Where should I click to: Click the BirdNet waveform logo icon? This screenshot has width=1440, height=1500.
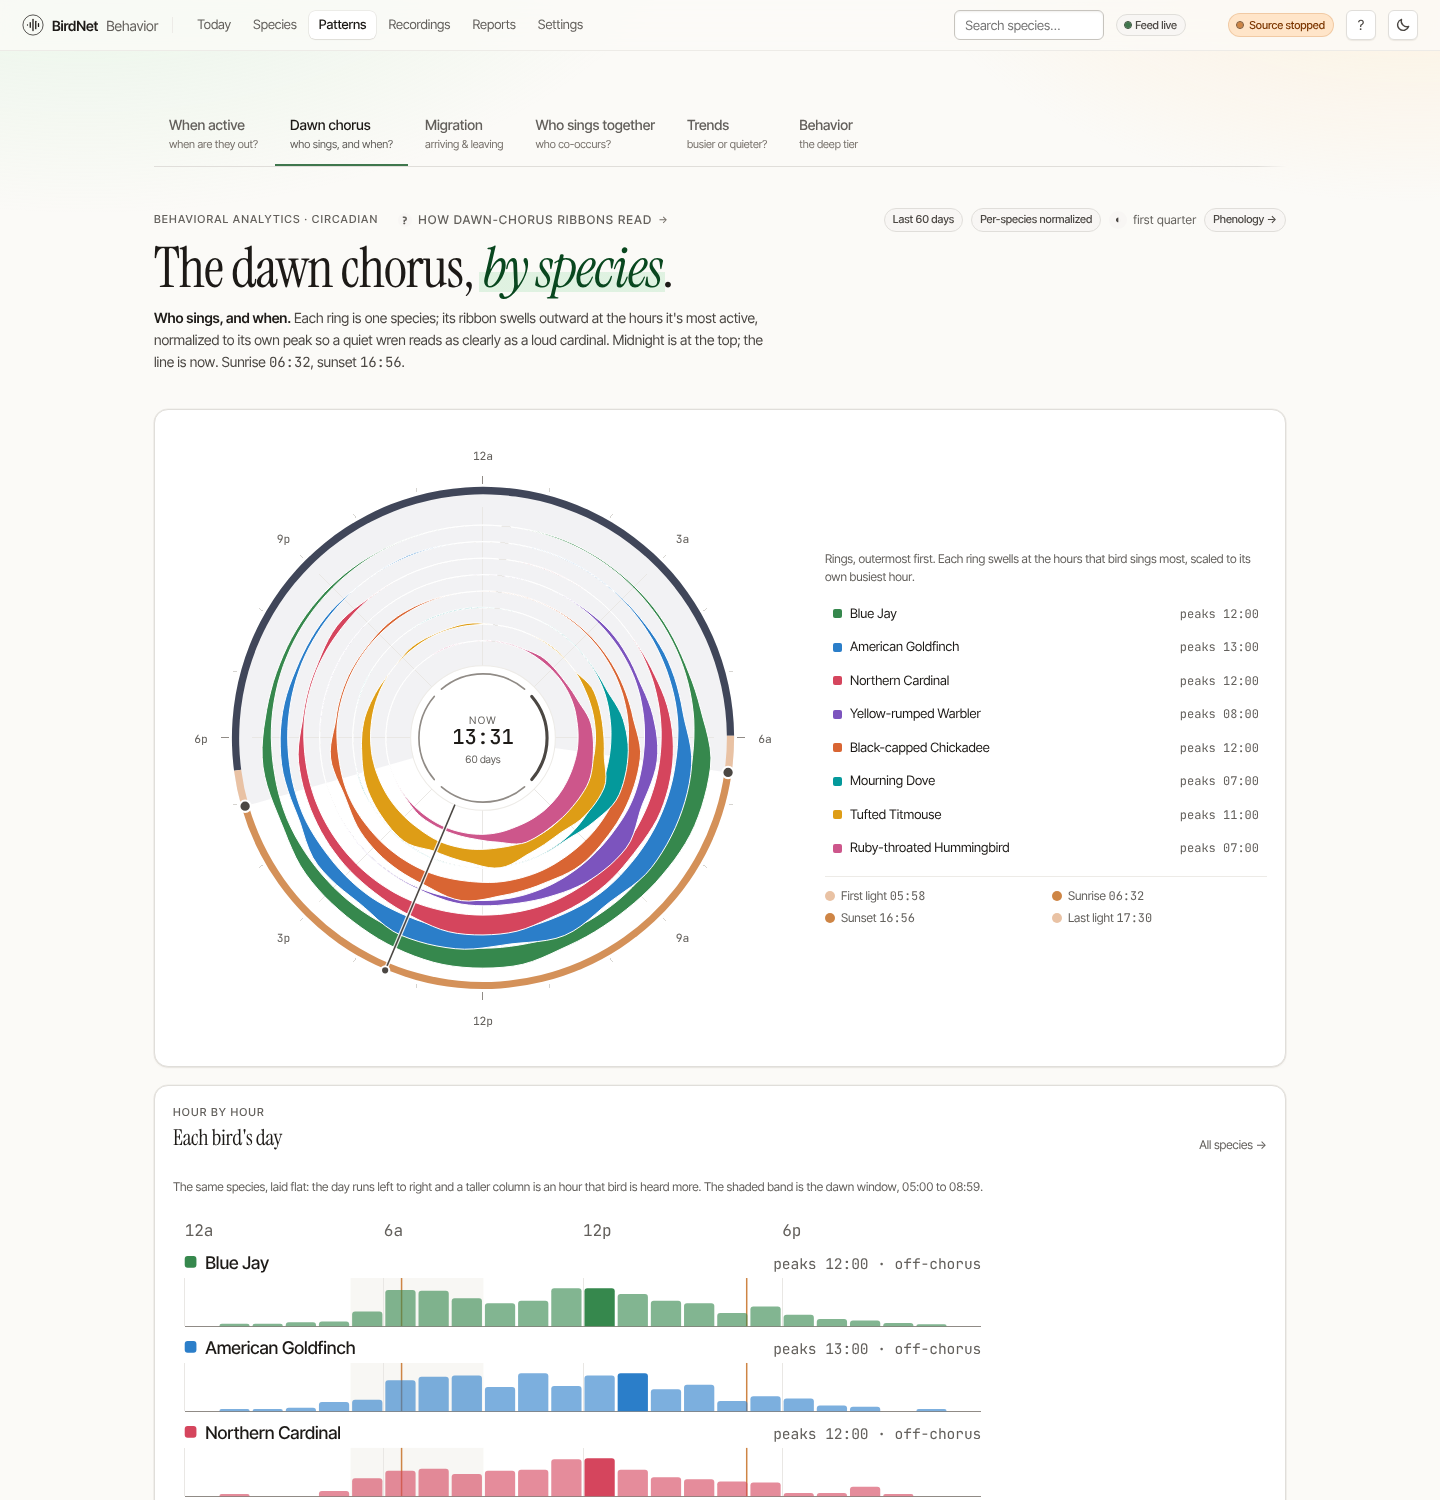click(x=33, y=25)
